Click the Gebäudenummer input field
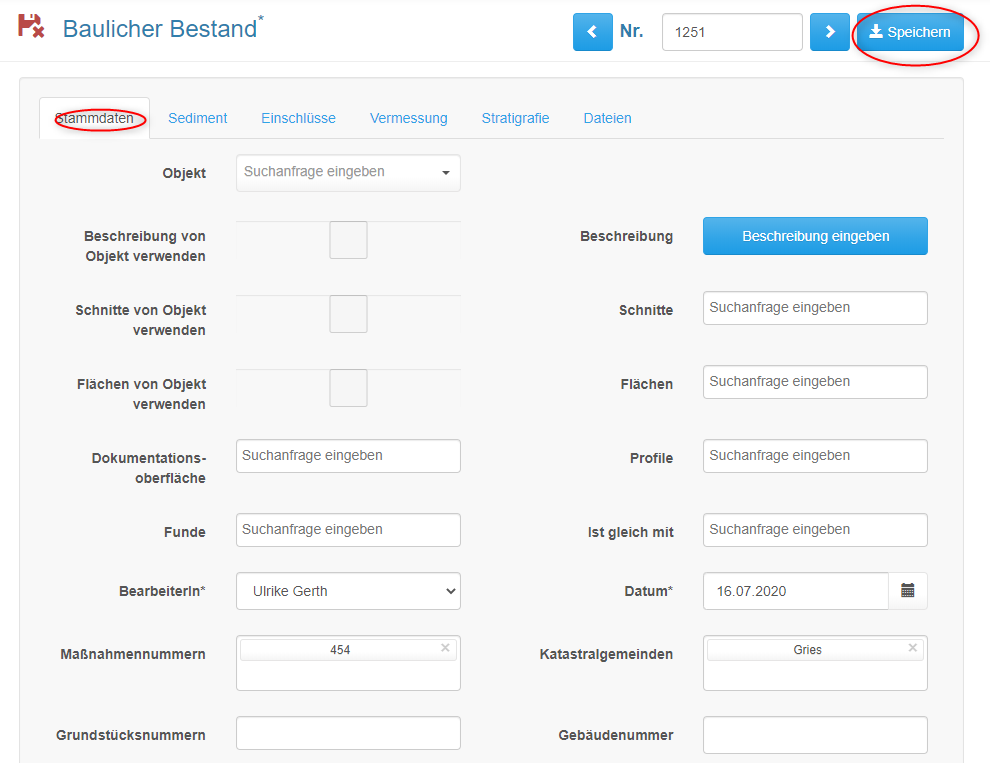 pyautogui.click(x=815, y=735)
